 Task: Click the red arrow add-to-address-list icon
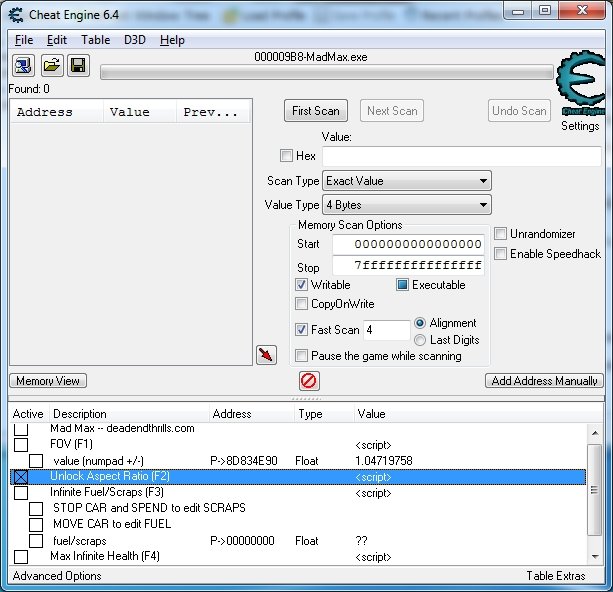click(266, 355)
